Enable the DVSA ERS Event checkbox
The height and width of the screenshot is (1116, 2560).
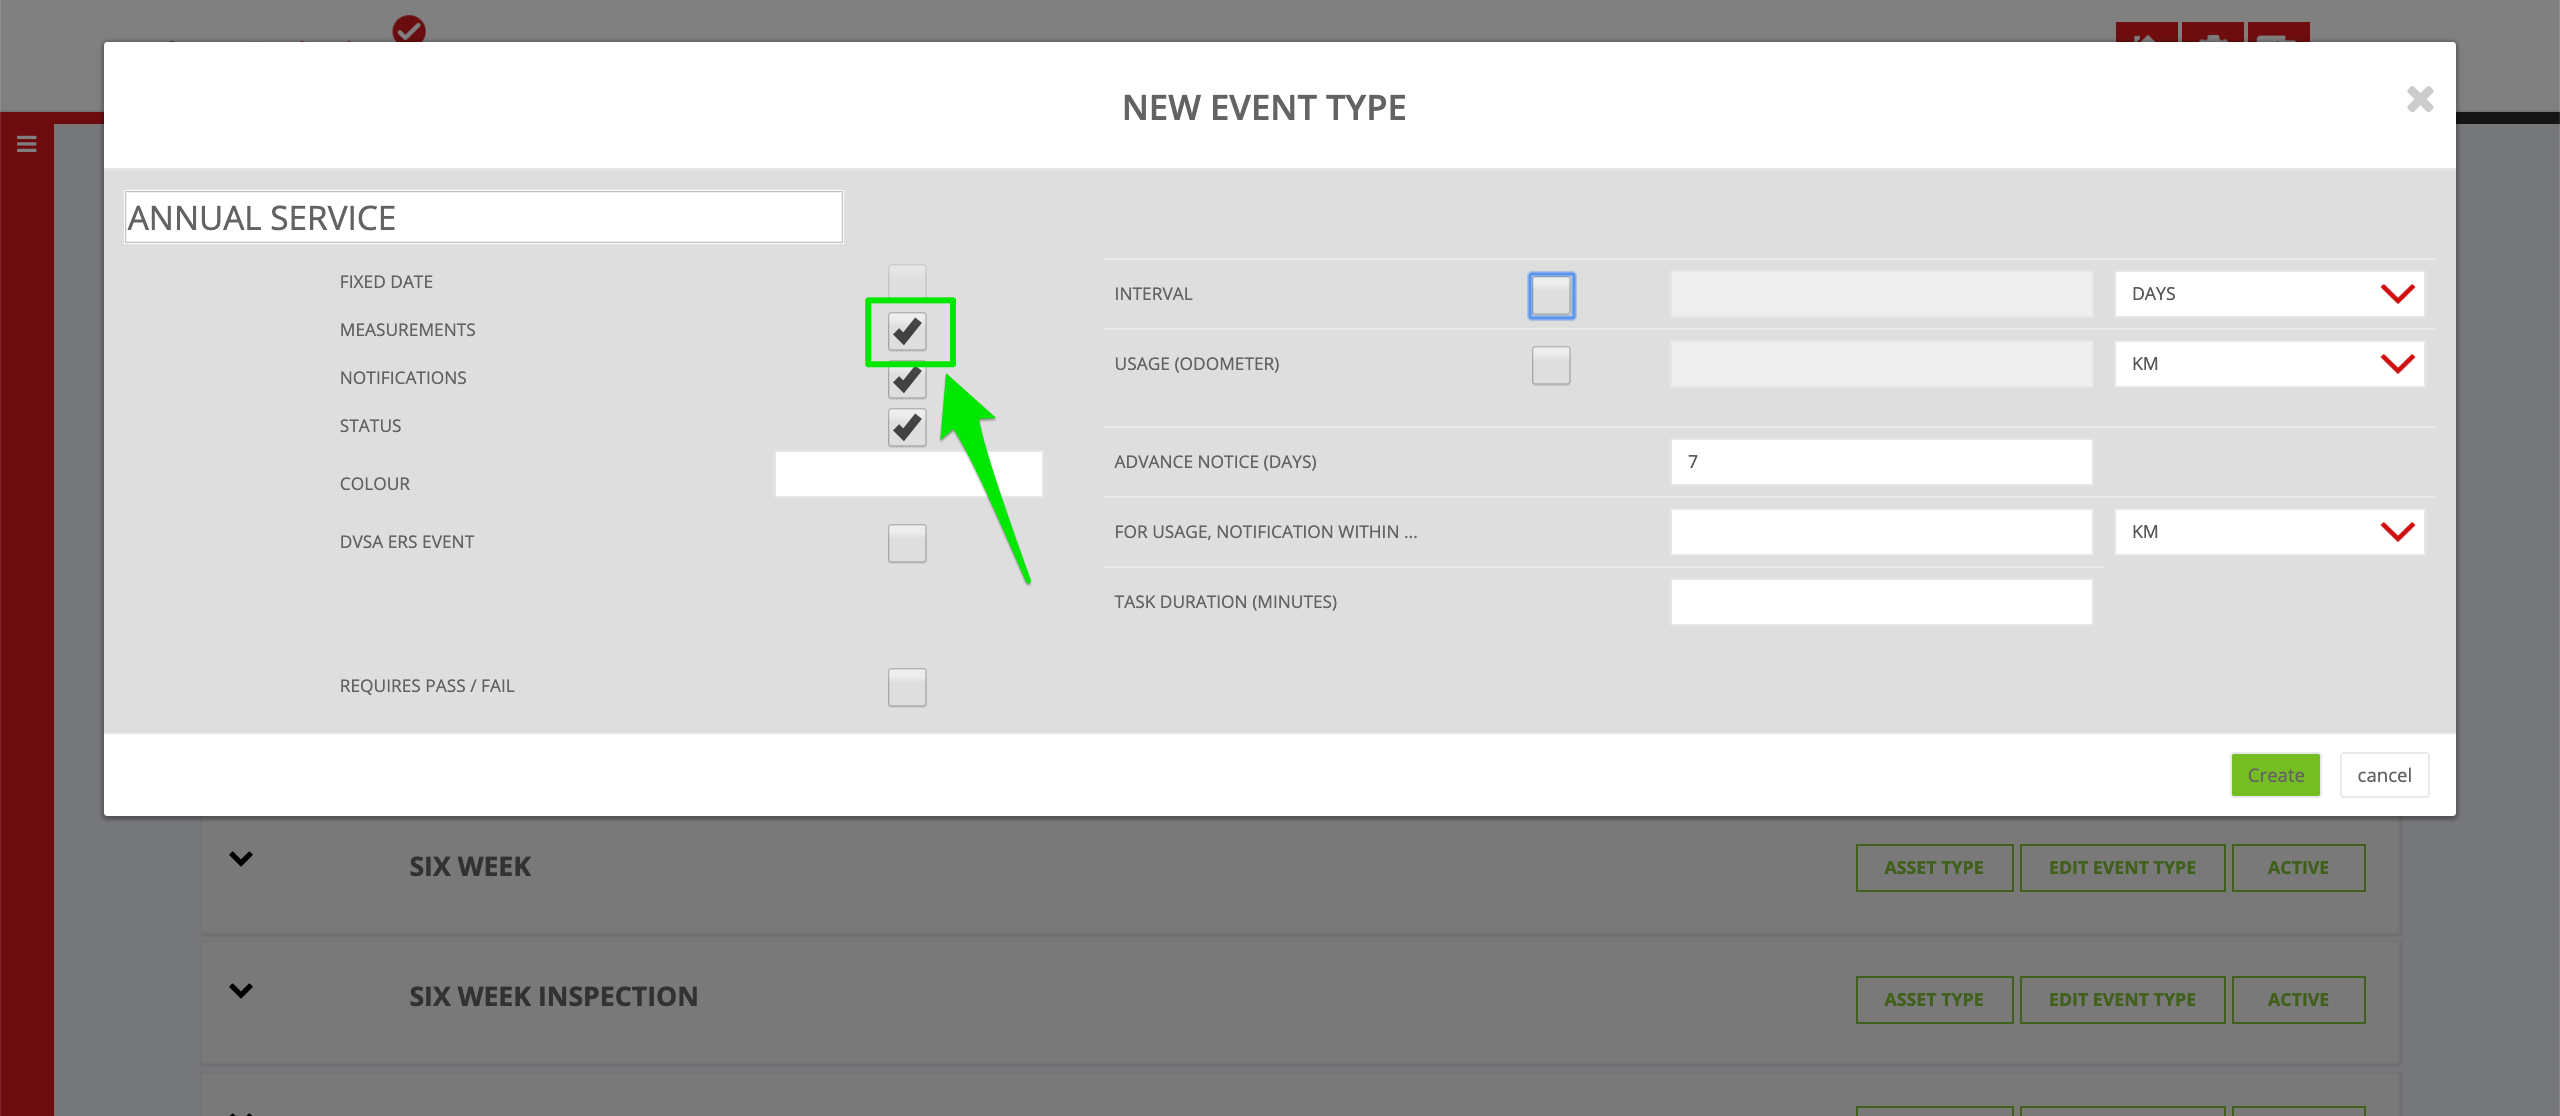coord(907,543)
